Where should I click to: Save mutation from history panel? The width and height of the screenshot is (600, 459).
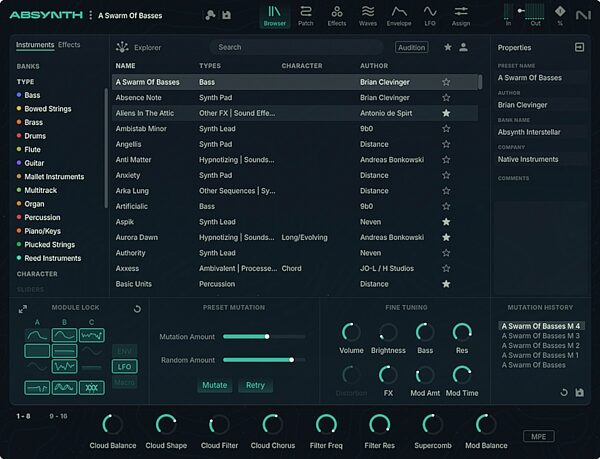click(579, 392)
